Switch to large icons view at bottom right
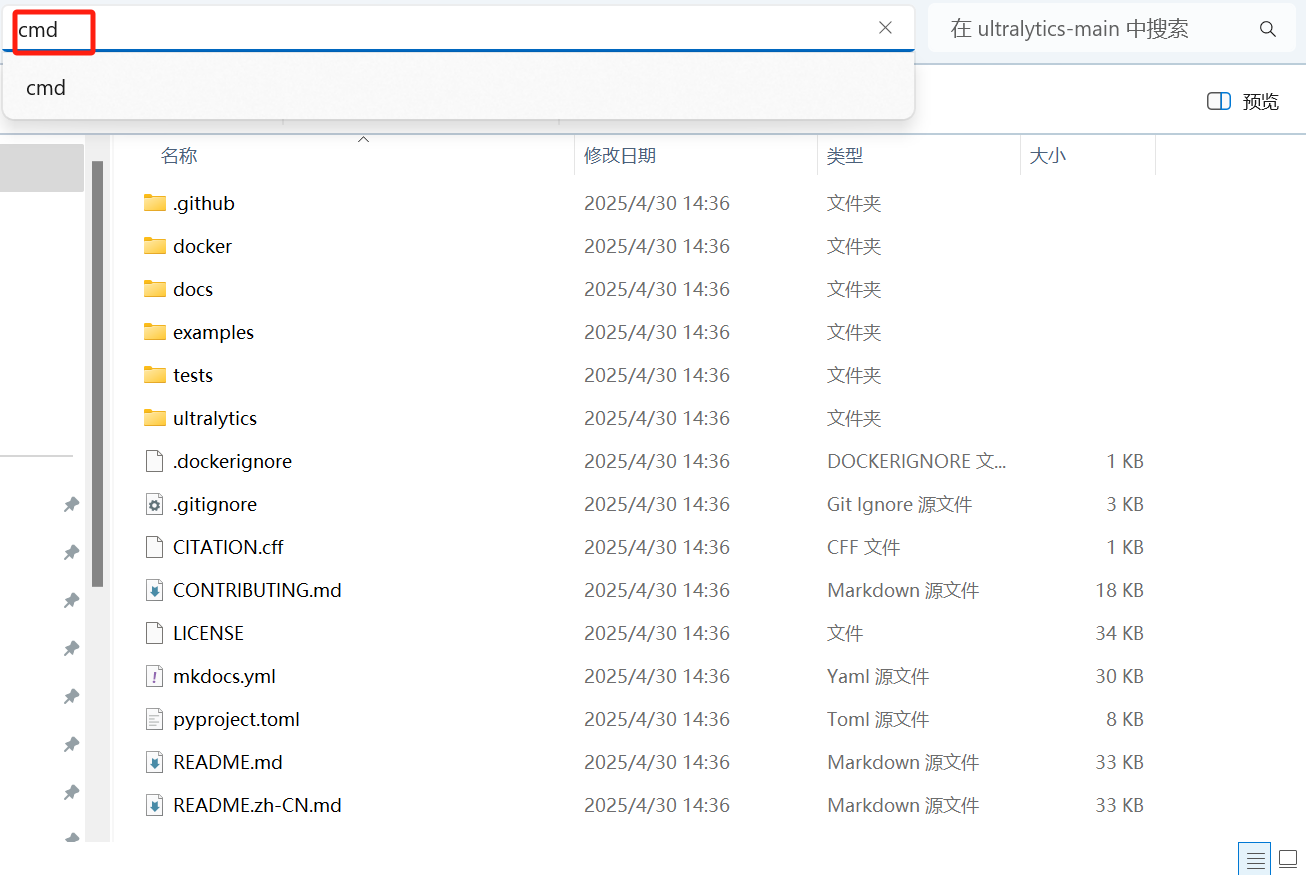The width and height of the screenshot is (1306, 875). pos(1288,858)
